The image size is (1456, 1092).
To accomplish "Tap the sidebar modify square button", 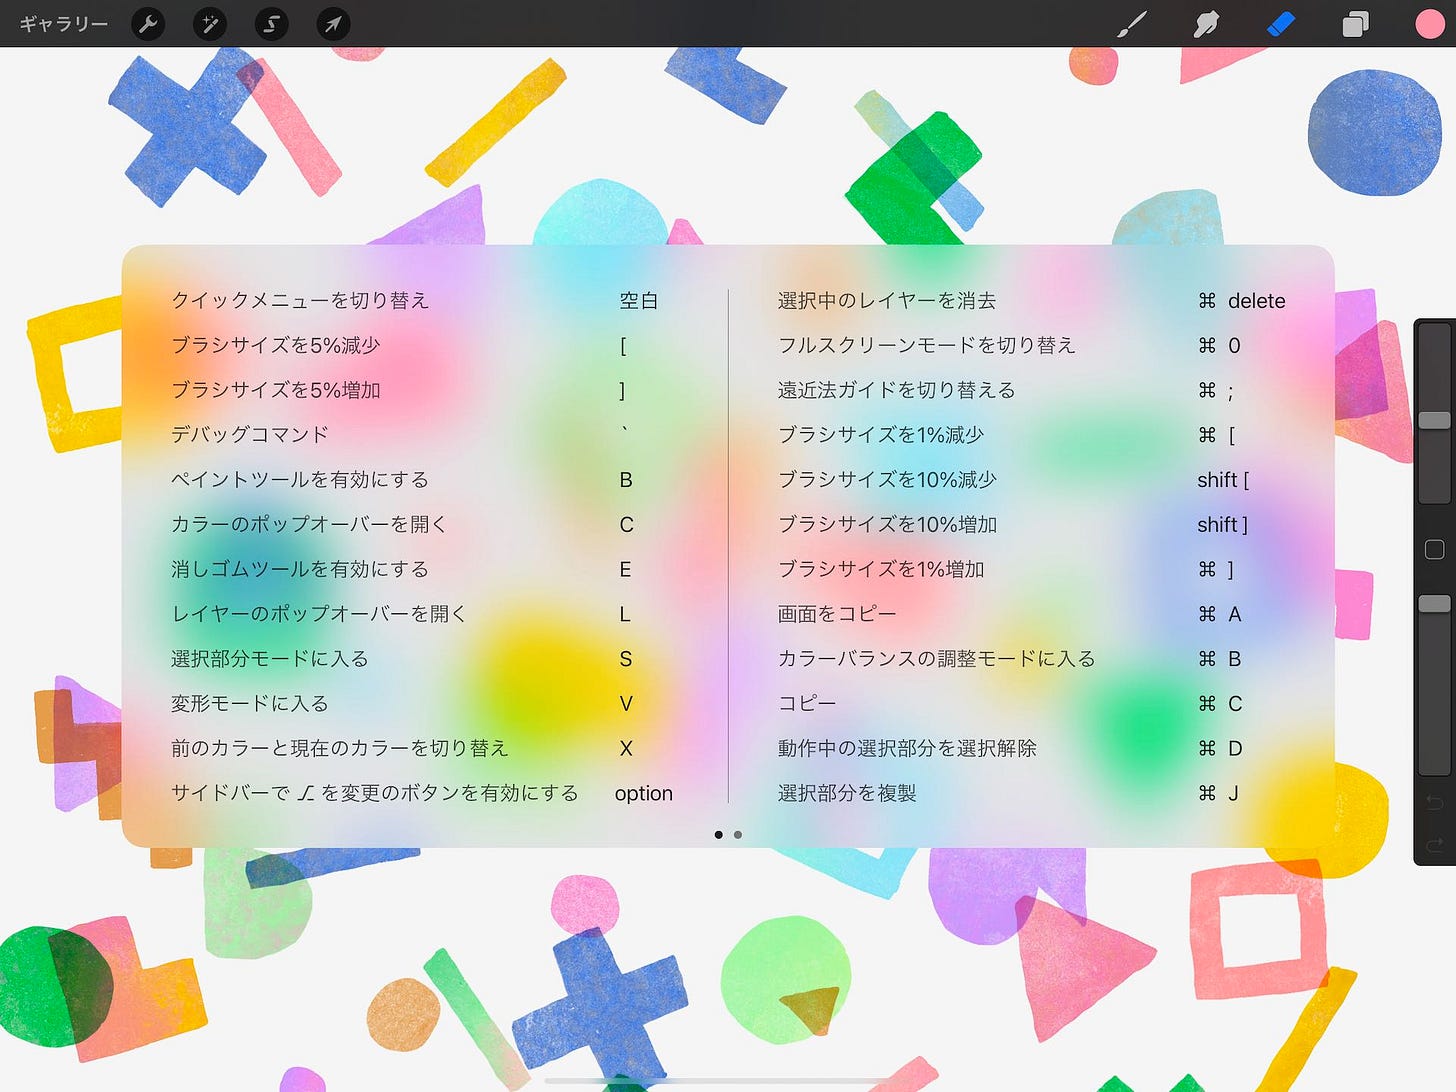I will pyautogui.click(x=1434, y=549).
